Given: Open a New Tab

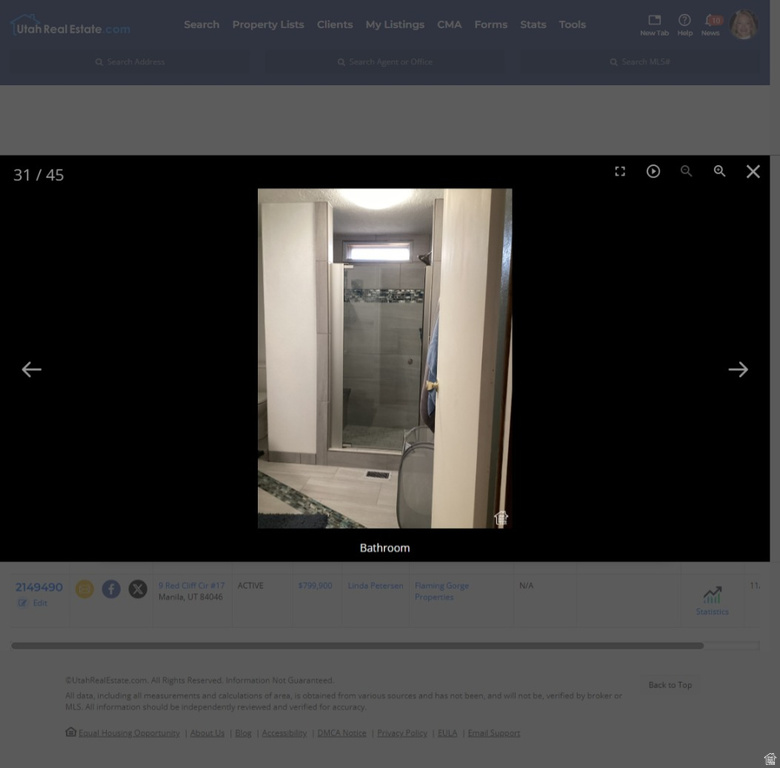Looking at the screenshot, I should [654, 24].
